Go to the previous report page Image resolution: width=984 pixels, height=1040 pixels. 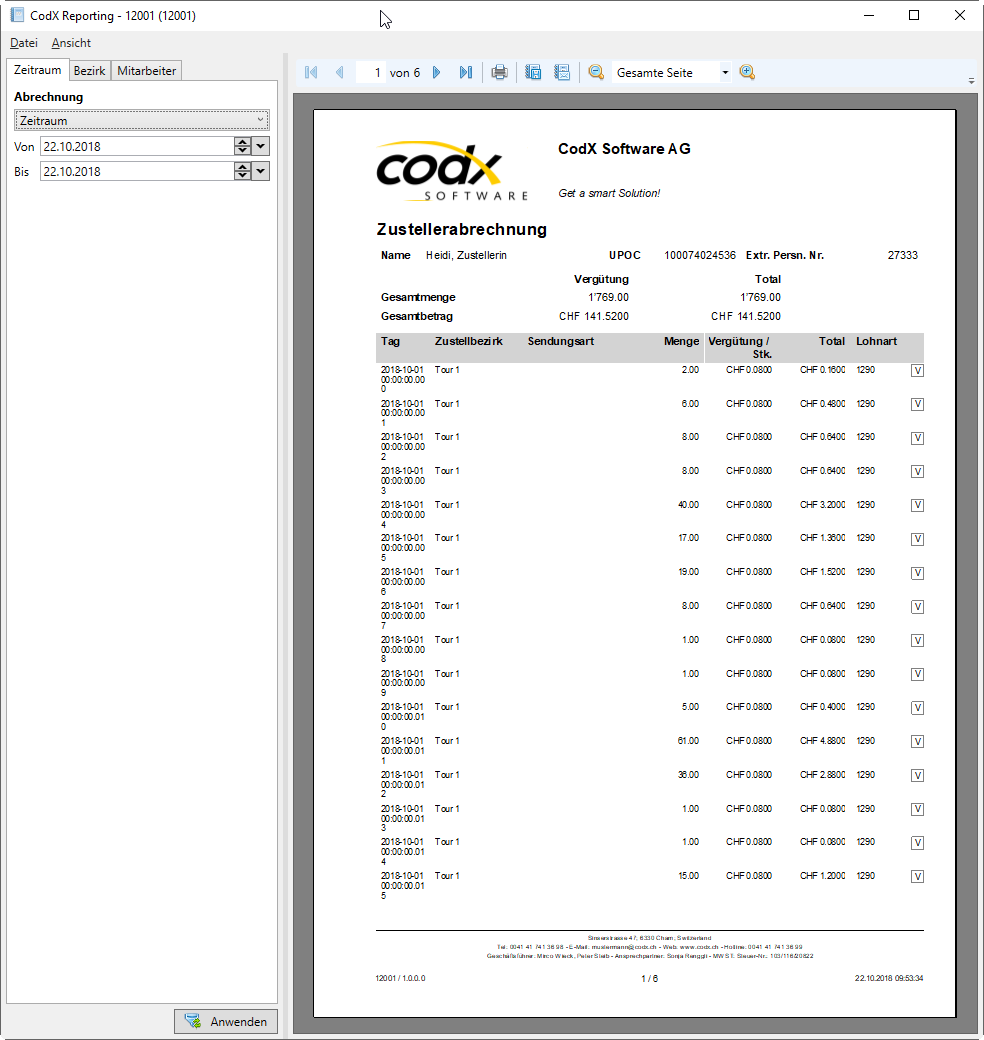[339, 72]
